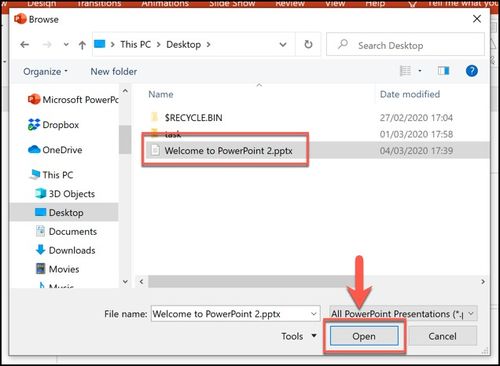Refresh the Desktop folder listing
The height and width of the screenshot is (366, 500).
(x=308, y=44)
